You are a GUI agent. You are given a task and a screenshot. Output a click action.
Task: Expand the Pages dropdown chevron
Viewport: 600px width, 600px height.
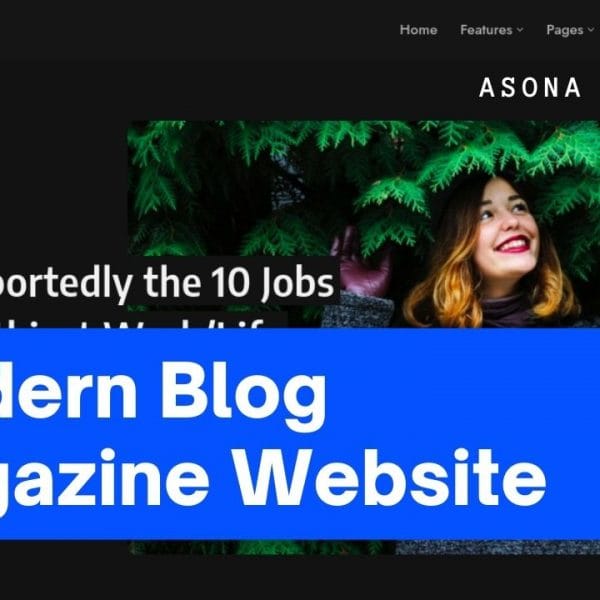tap(590, 30)
